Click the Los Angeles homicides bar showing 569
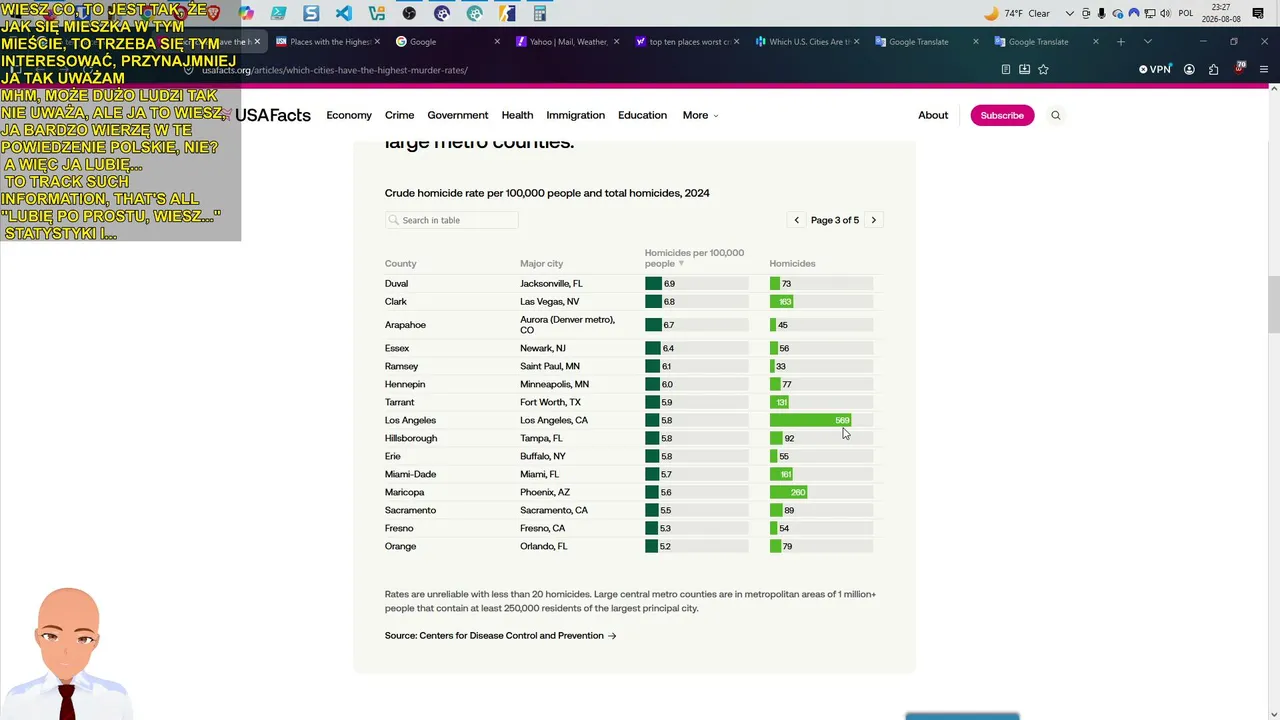Screen dimensions: 1280x720 810,420
